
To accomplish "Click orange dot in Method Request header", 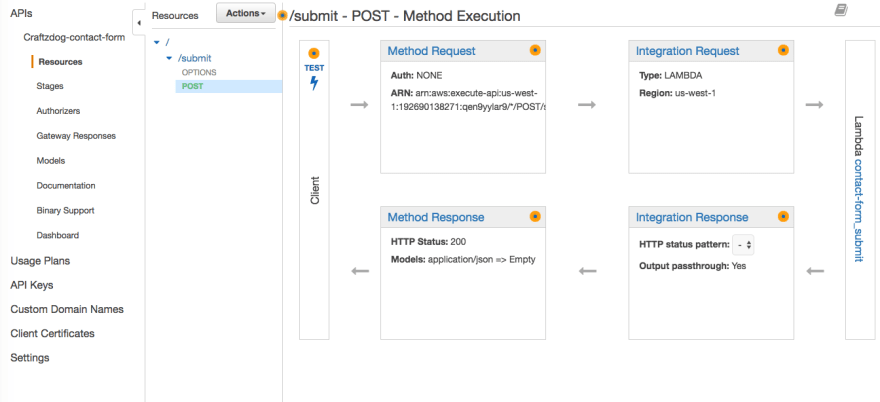I will [x=535, y=50].
